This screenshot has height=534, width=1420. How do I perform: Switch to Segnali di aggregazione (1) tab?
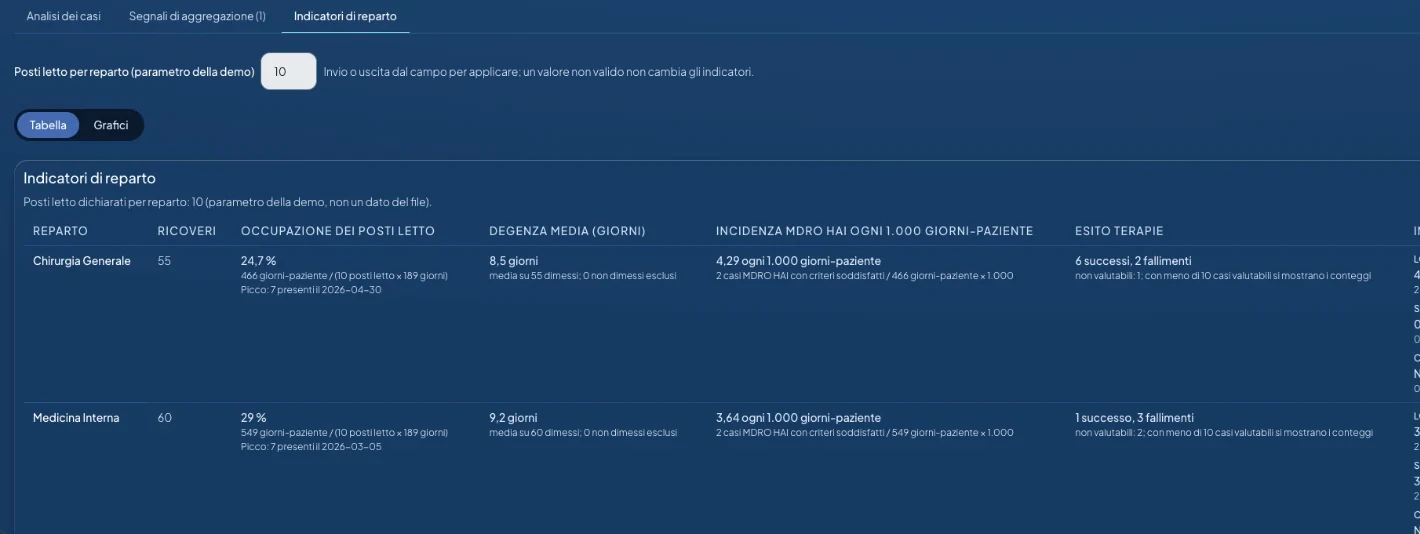tap(197, 17)
